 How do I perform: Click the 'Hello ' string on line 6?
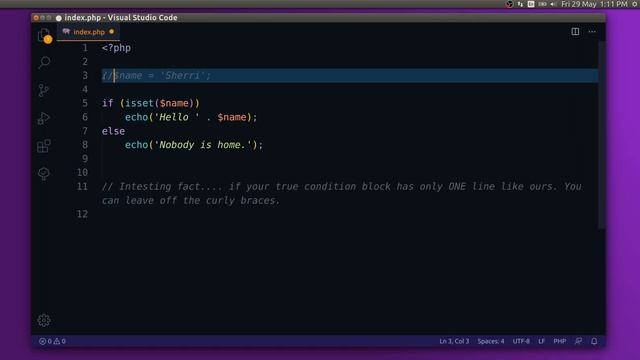tap(177, 117)
